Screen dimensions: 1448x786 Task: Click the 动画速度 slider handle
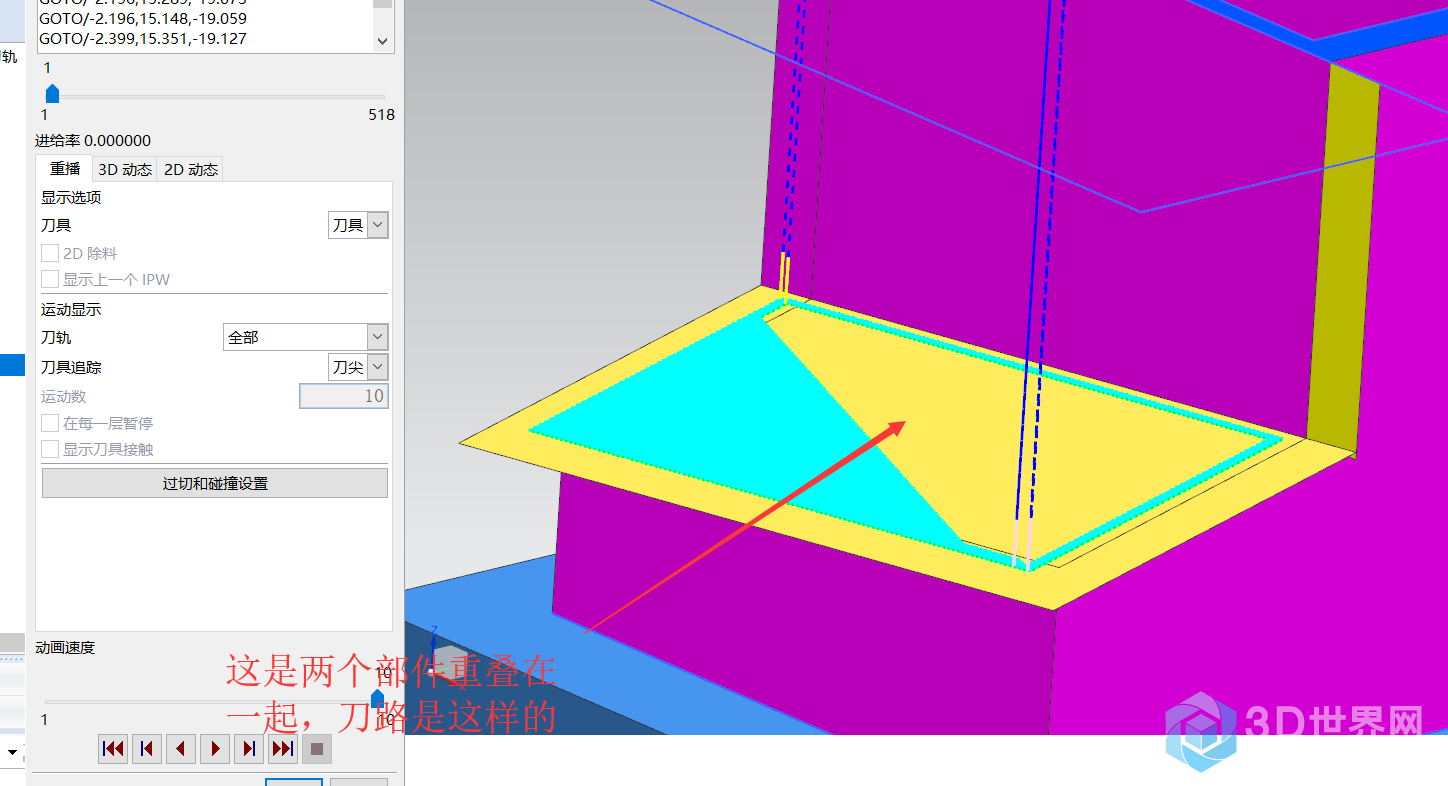coord(377,697)
